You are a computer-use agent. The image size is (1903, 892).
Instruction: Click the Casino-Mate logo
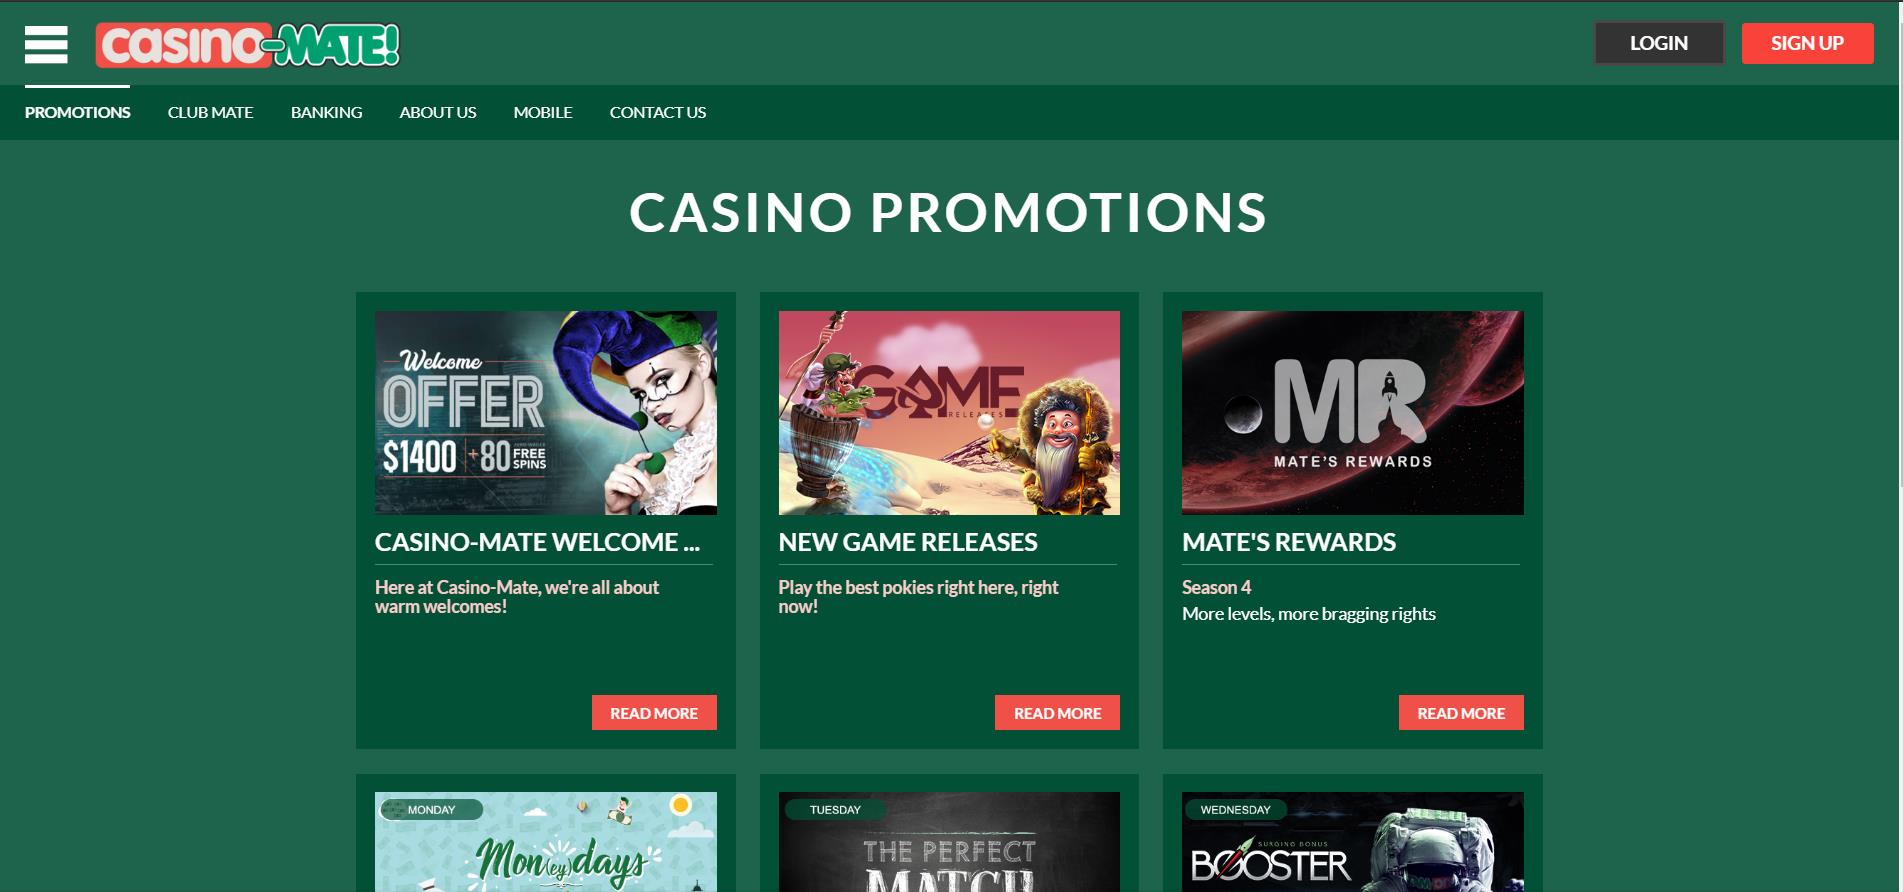tap(248, 45)
